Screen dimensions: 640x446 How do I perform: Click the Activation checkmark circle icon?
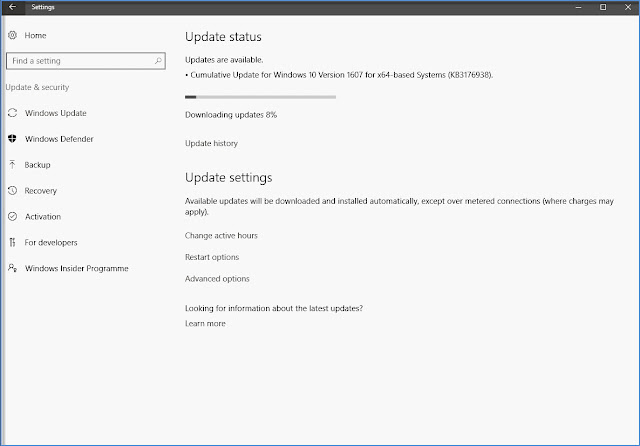click(12, 216)
